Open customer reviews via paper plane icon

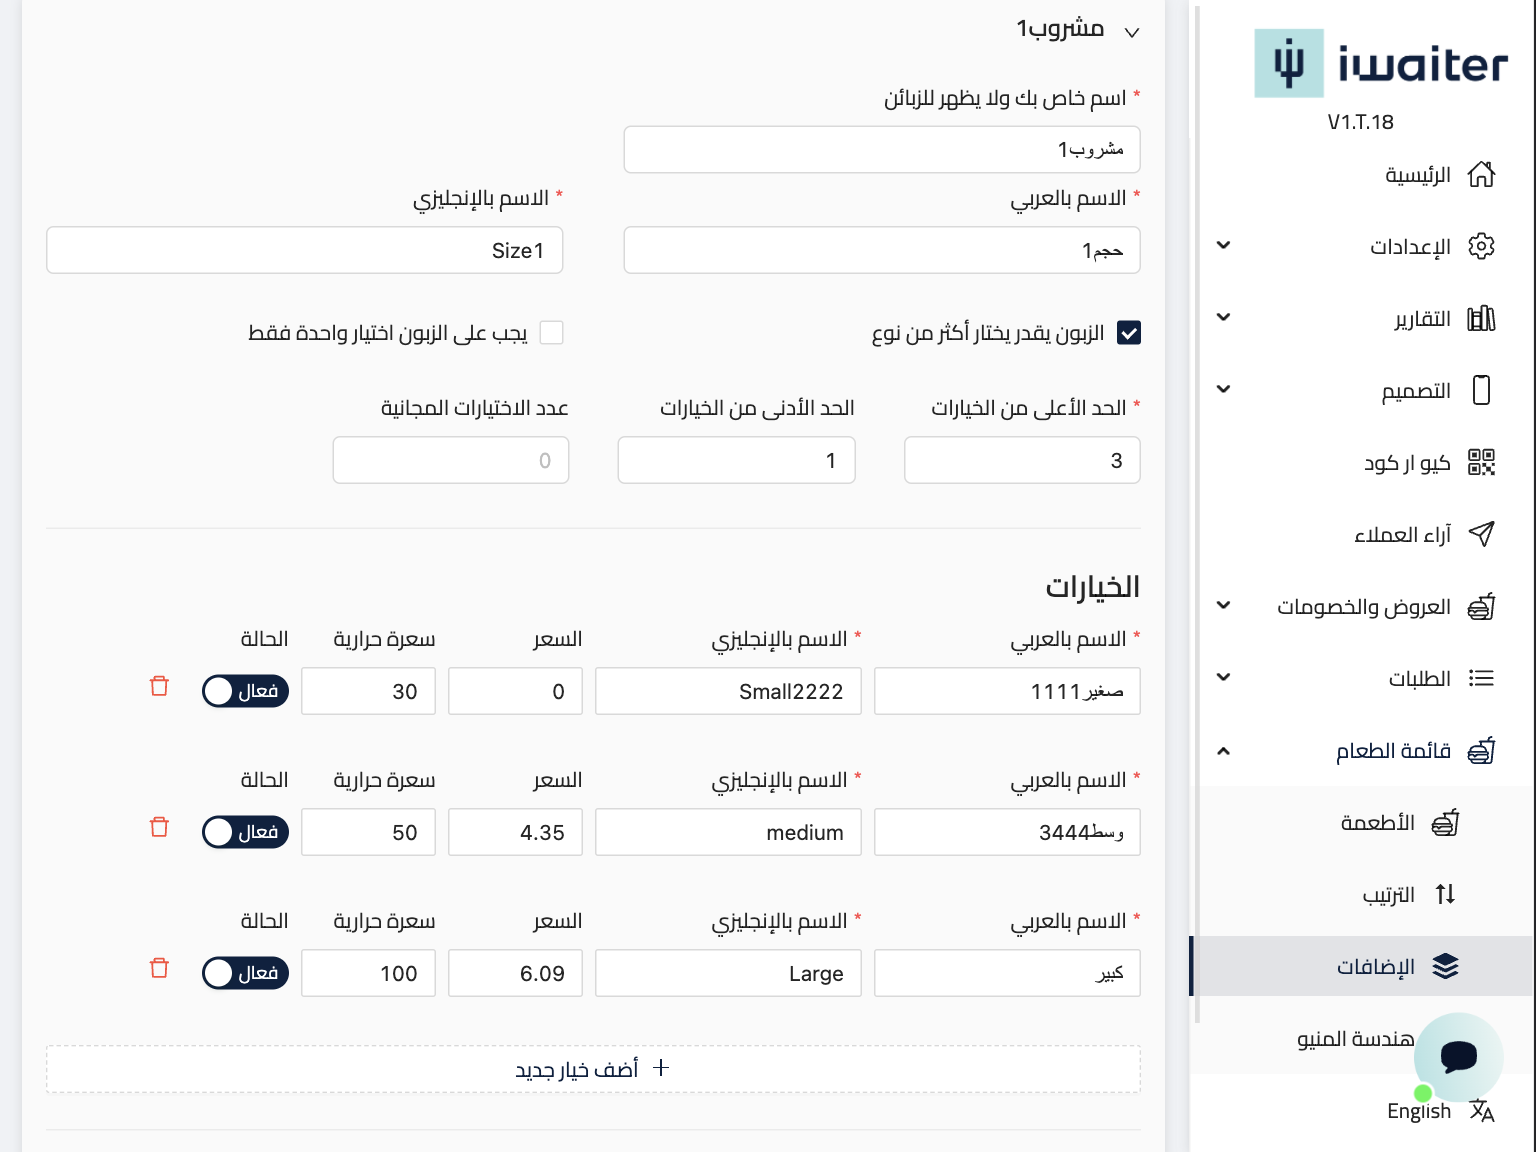click(1481, 534)
